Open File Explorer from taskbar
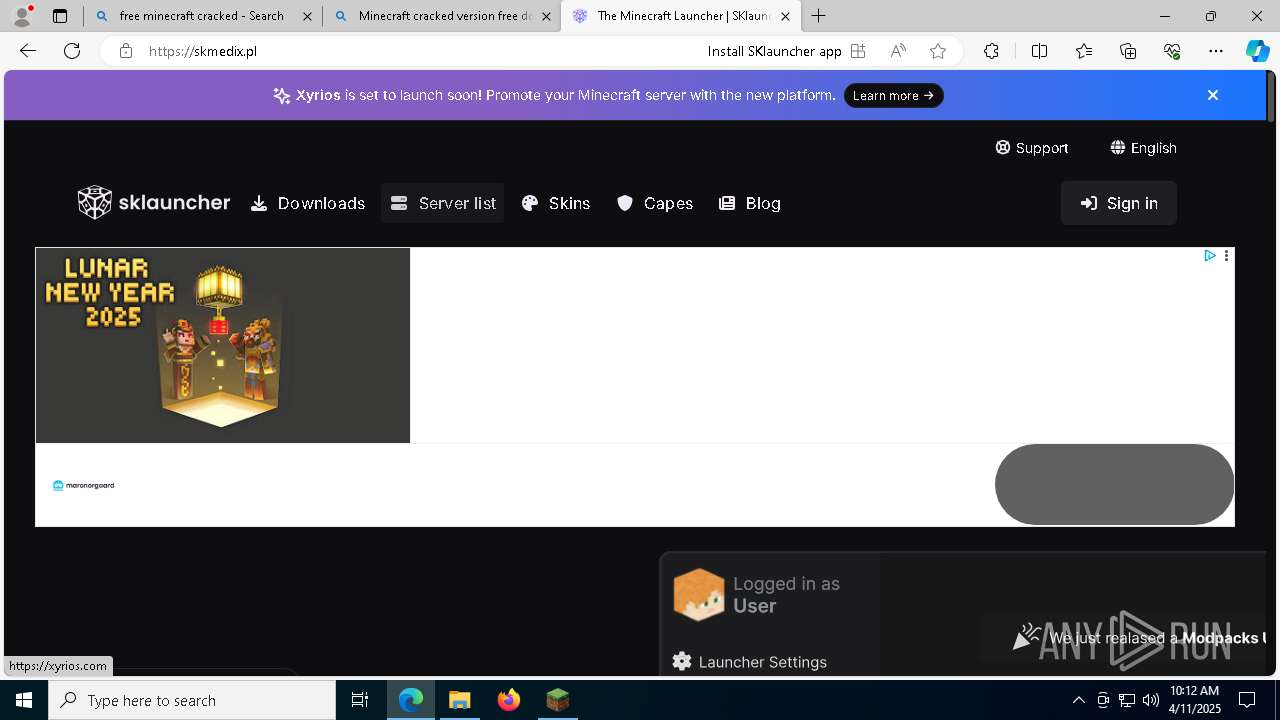 (x=460, y=700)
